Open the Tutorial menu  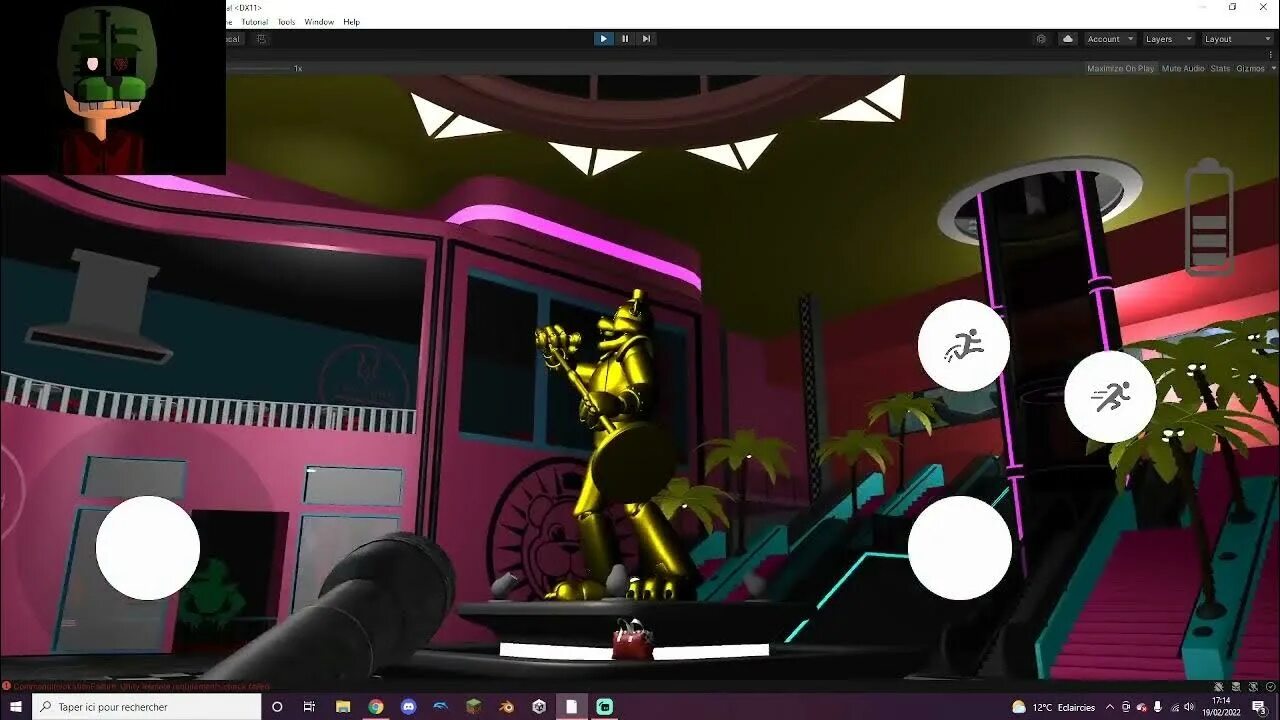254,22
